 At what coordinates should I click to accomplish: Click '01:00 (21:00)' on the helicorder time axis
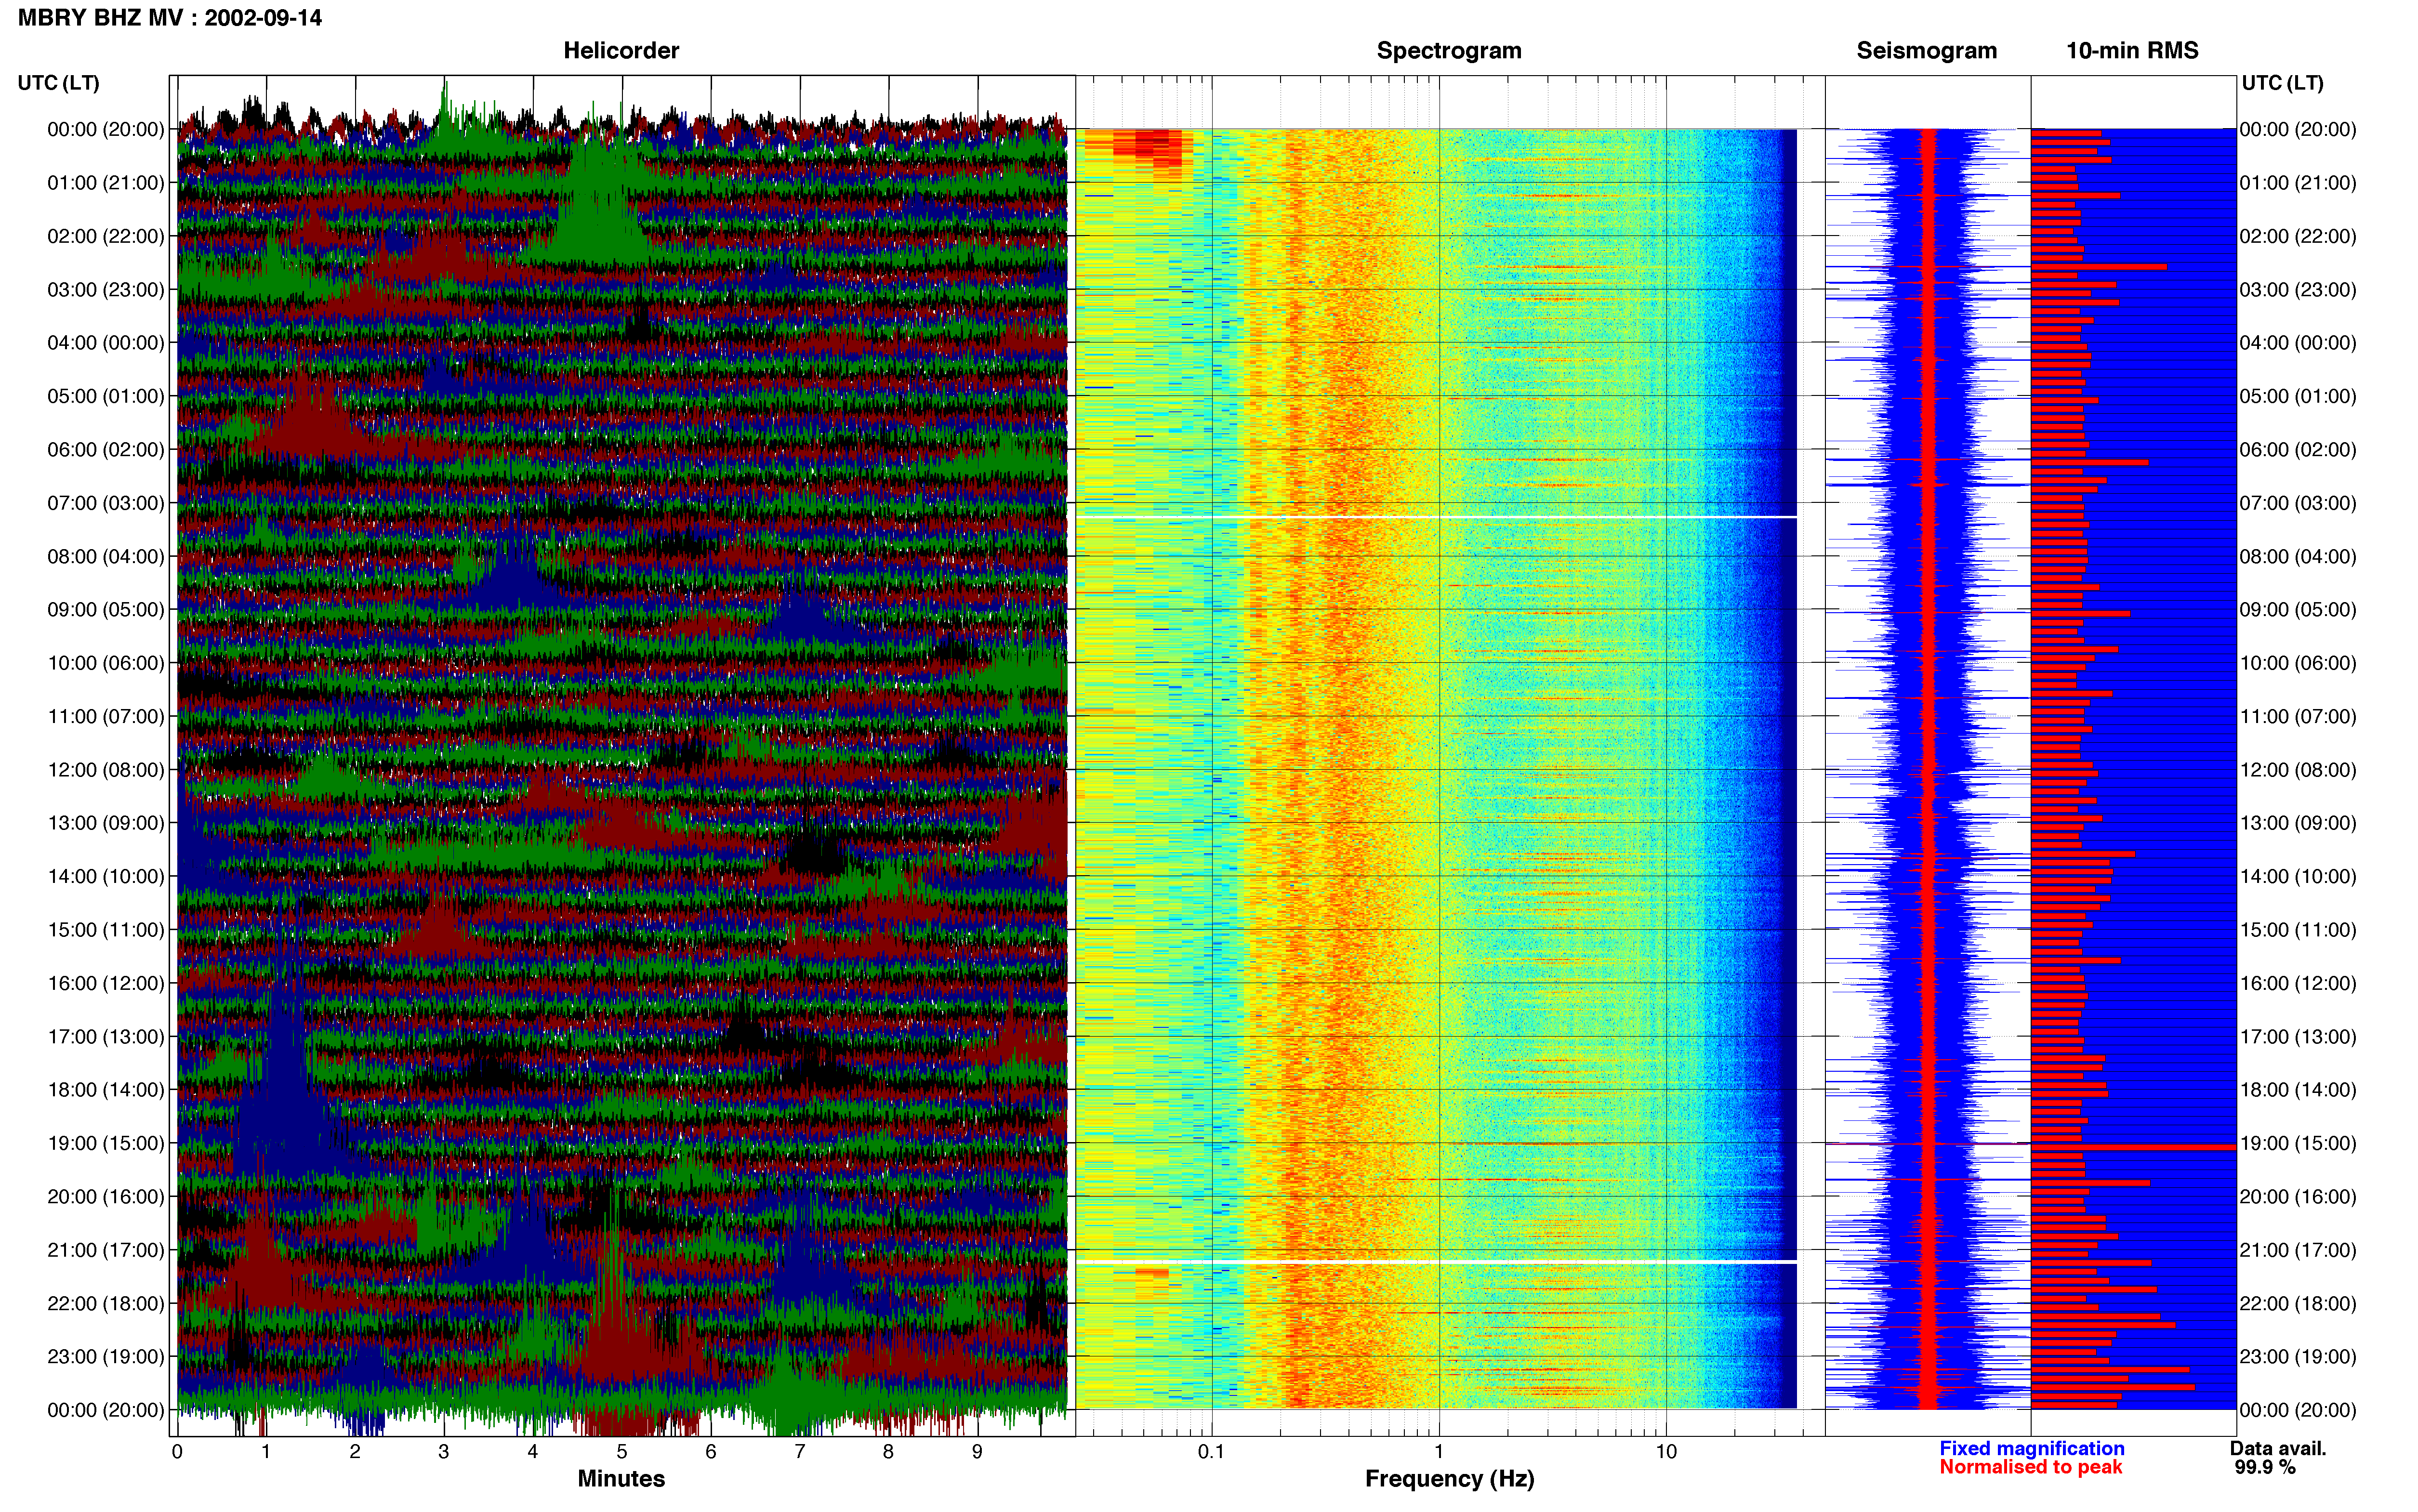(x=106, y=183)
